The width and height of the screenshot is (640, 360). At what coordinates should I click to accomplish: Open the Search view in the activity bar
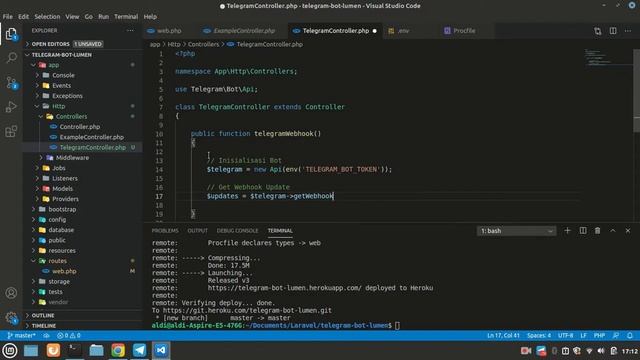11,58
